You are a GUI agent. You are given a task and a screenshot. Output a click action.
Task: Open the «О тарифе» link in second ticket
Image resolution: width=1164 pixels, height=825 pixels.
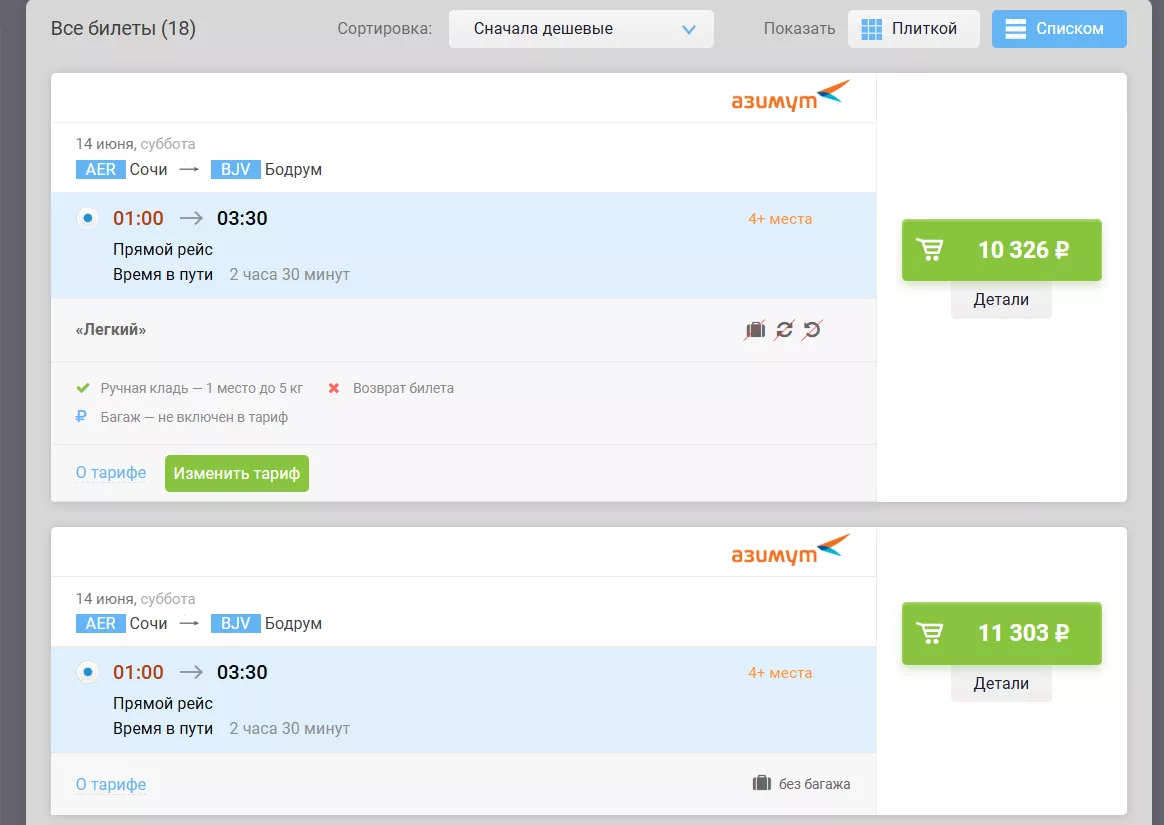pyautogui.click(x=111, y=784)
